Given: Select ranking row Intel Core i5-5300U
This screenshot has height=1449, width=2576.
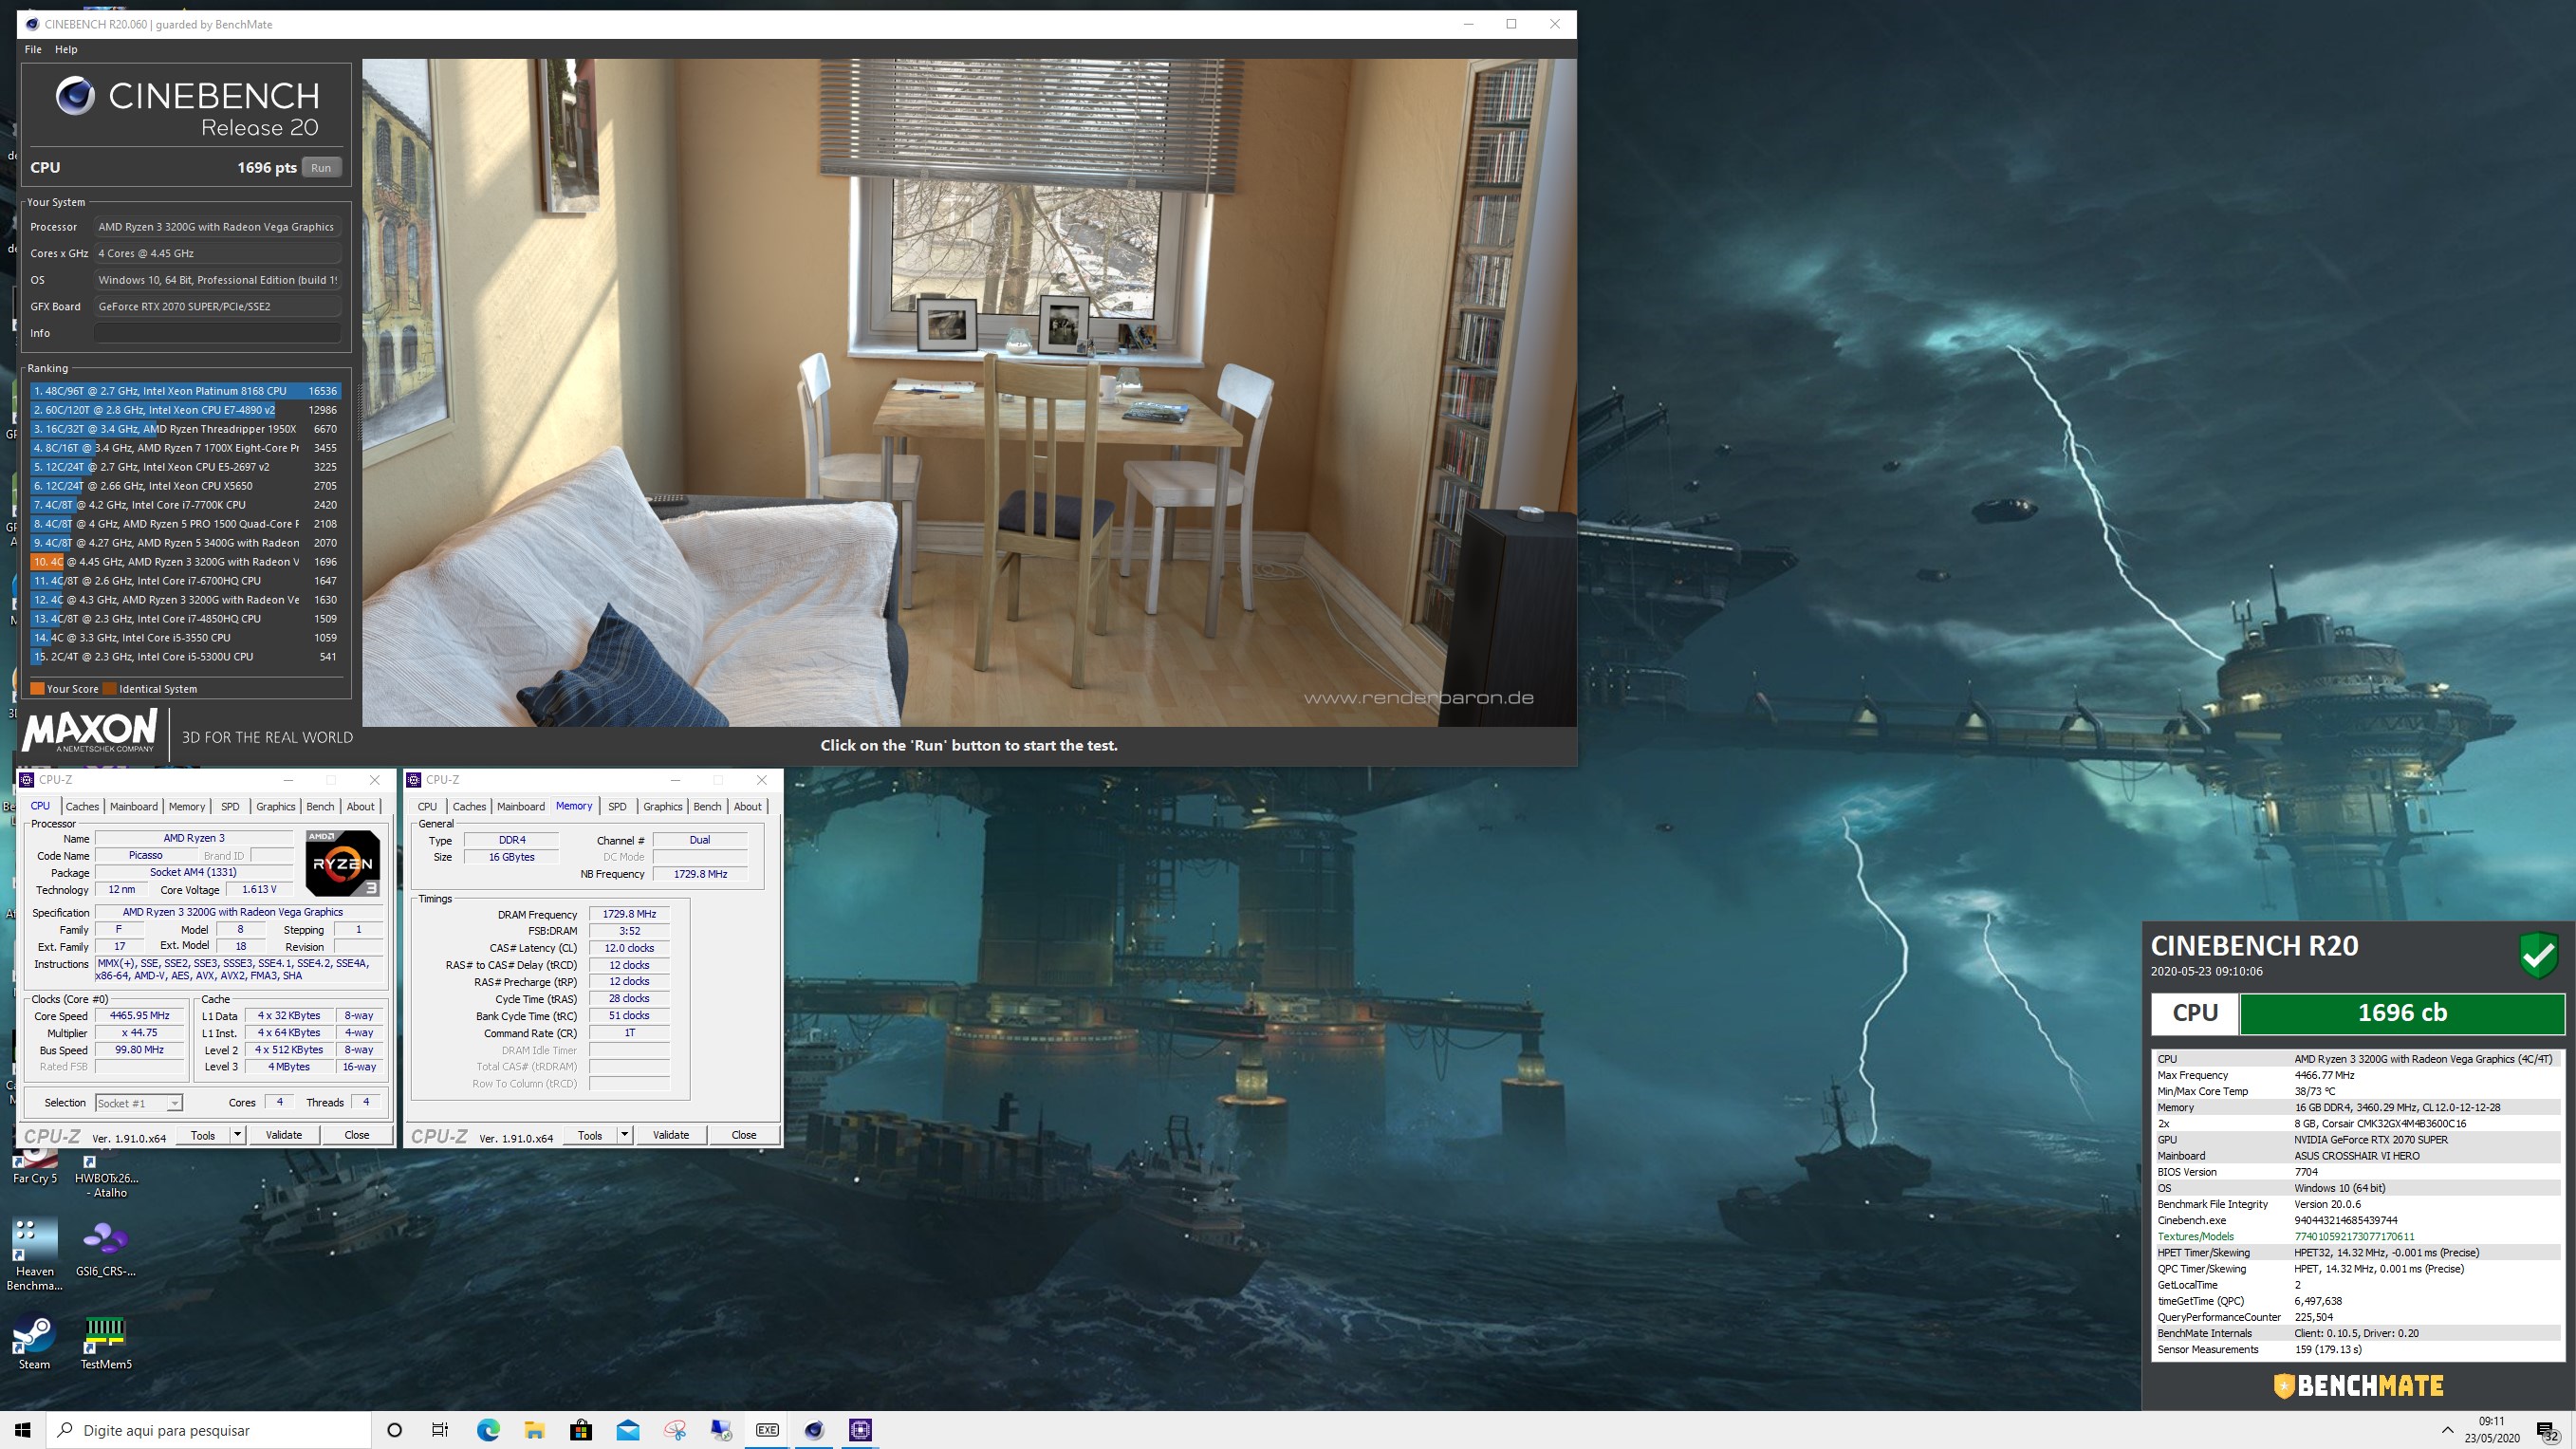Looking at the screenshot, I should (x=186, y=657).
